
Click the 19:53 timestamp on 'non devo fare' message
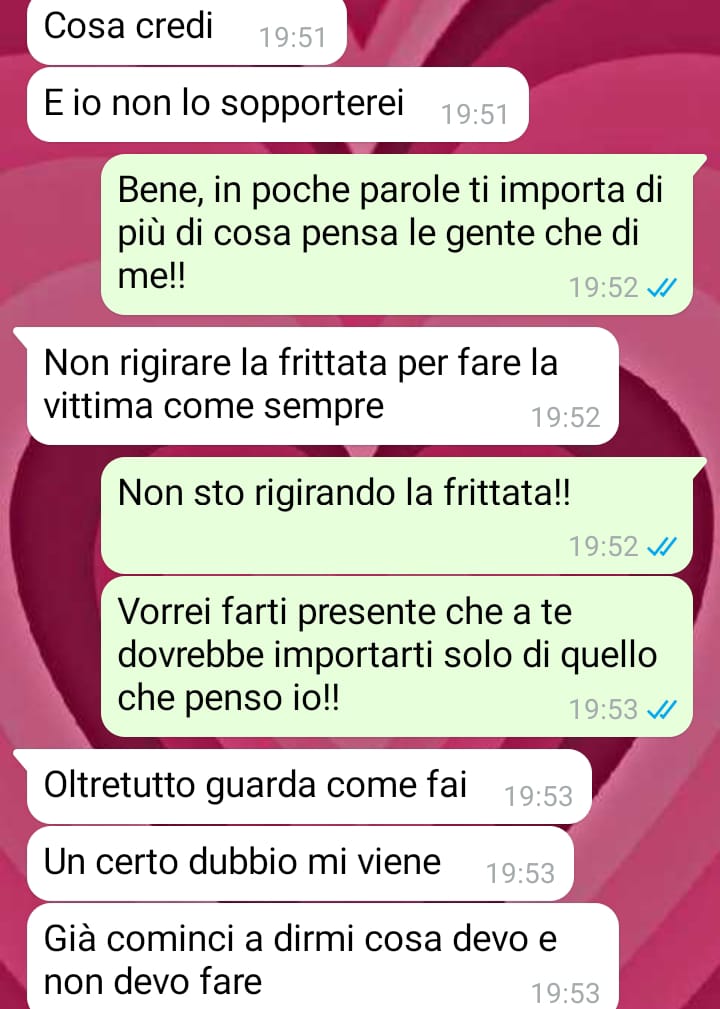pos(565,994)
